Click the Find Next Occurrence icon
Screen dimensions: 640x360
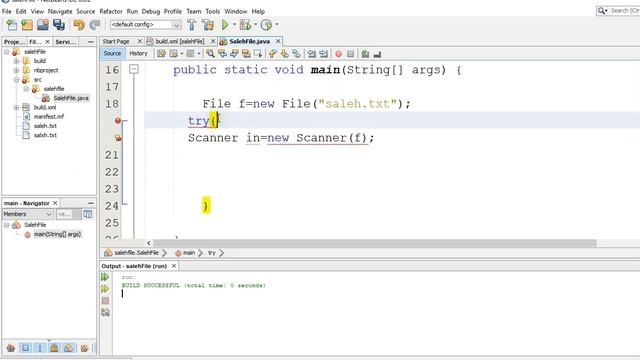pyautogui.click(x=234, y=53)
